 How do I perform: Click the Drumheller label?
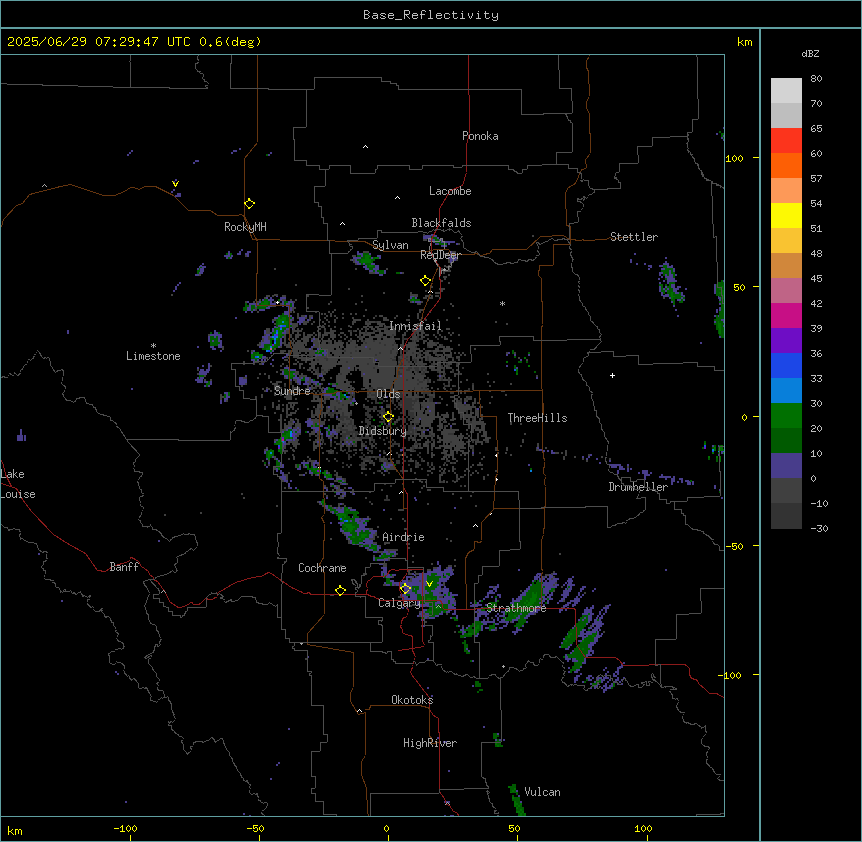point(638,487)
